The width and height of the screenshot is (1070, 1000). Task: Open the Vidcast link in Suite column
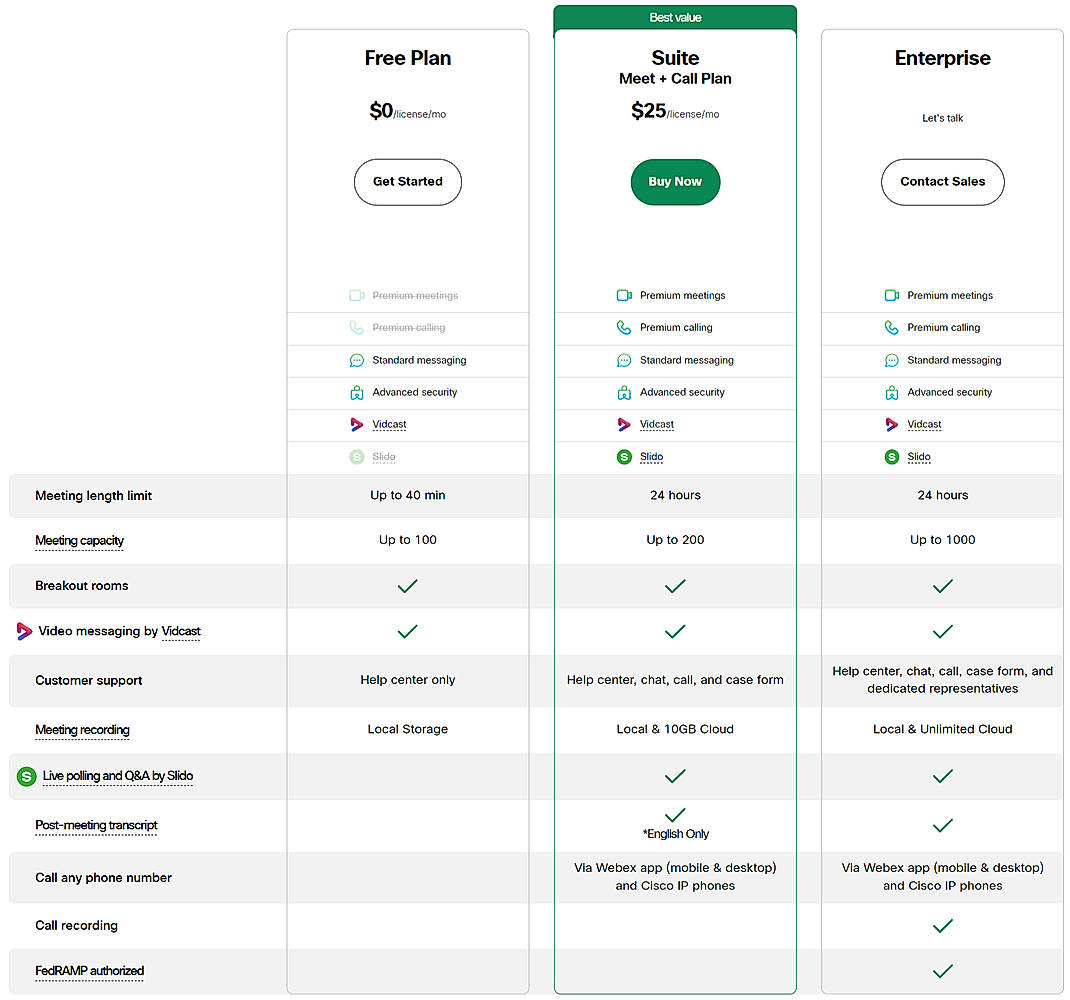(656, 424)
